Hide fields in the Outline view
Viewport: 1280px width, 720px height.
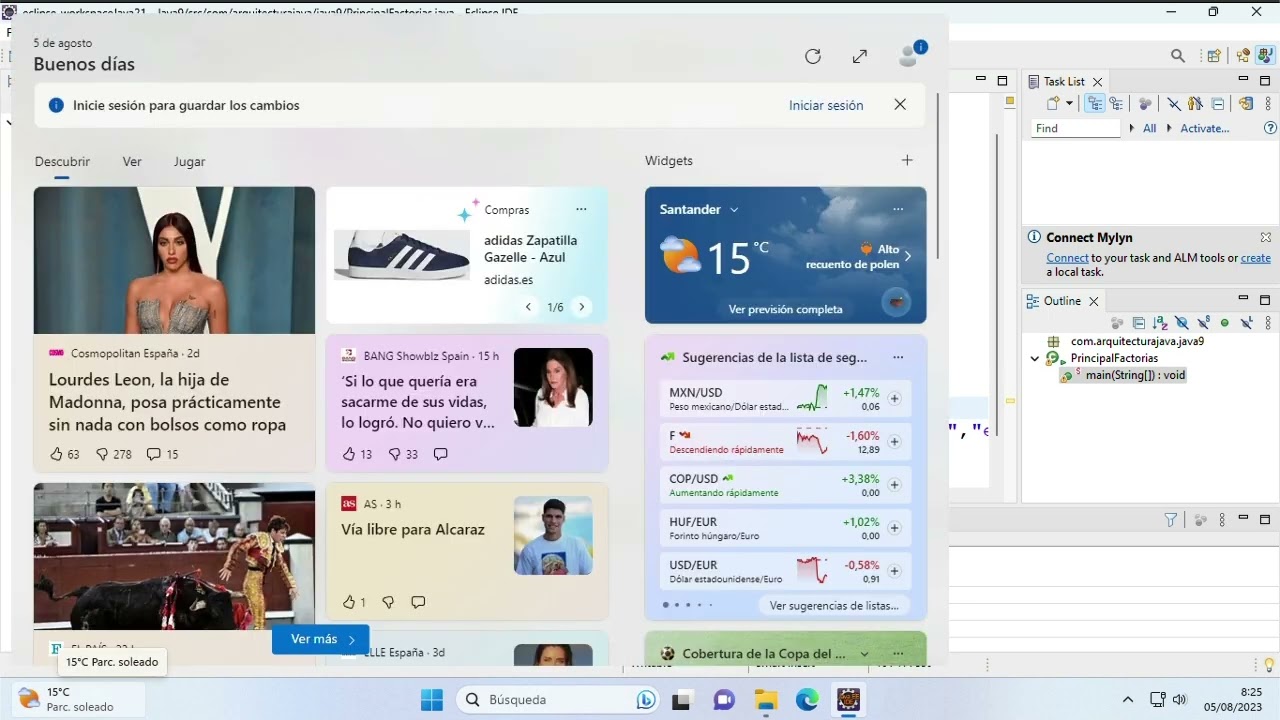1181,323
